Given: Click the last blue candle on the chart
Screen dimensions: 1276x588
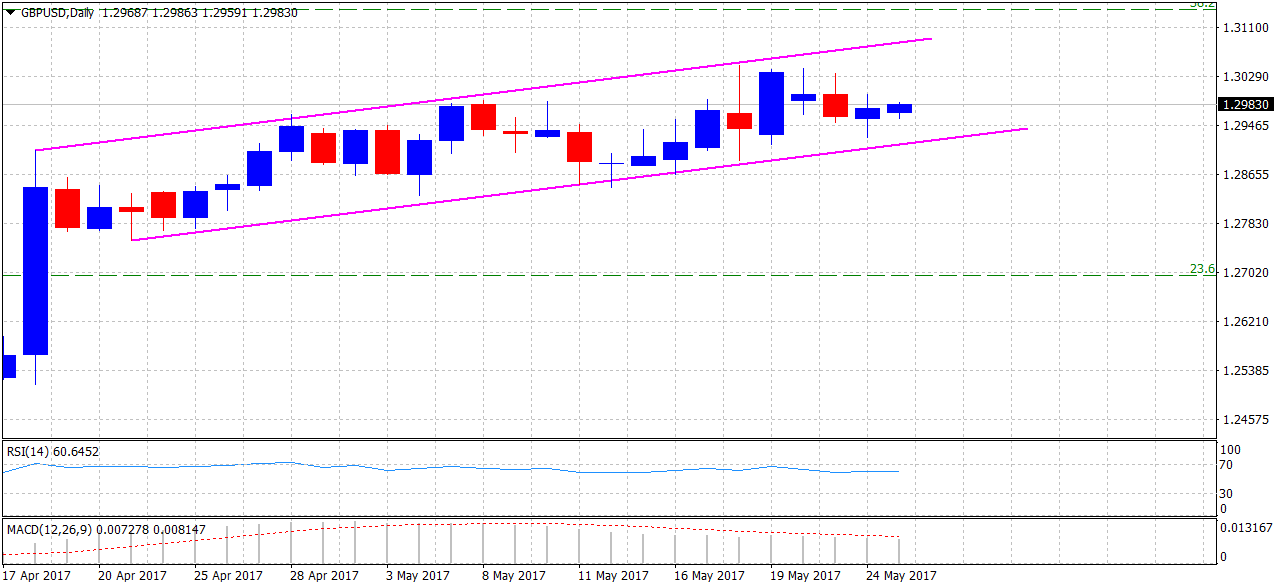Looking at the screenshot, I should [x=899, y=108].
